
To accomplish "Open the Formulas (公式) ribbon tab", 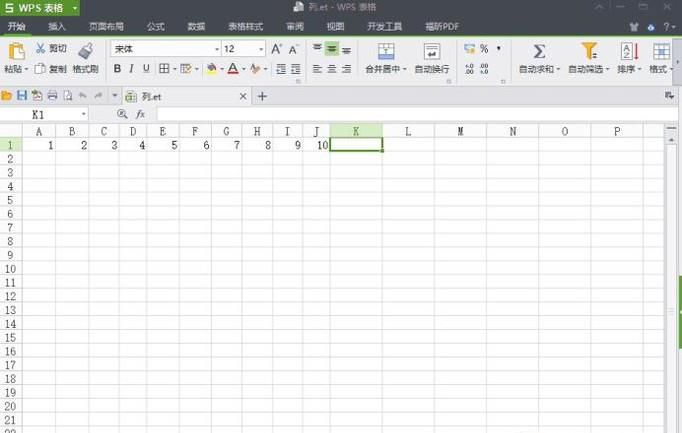I will pyautogui.click(x=155, y=26).
